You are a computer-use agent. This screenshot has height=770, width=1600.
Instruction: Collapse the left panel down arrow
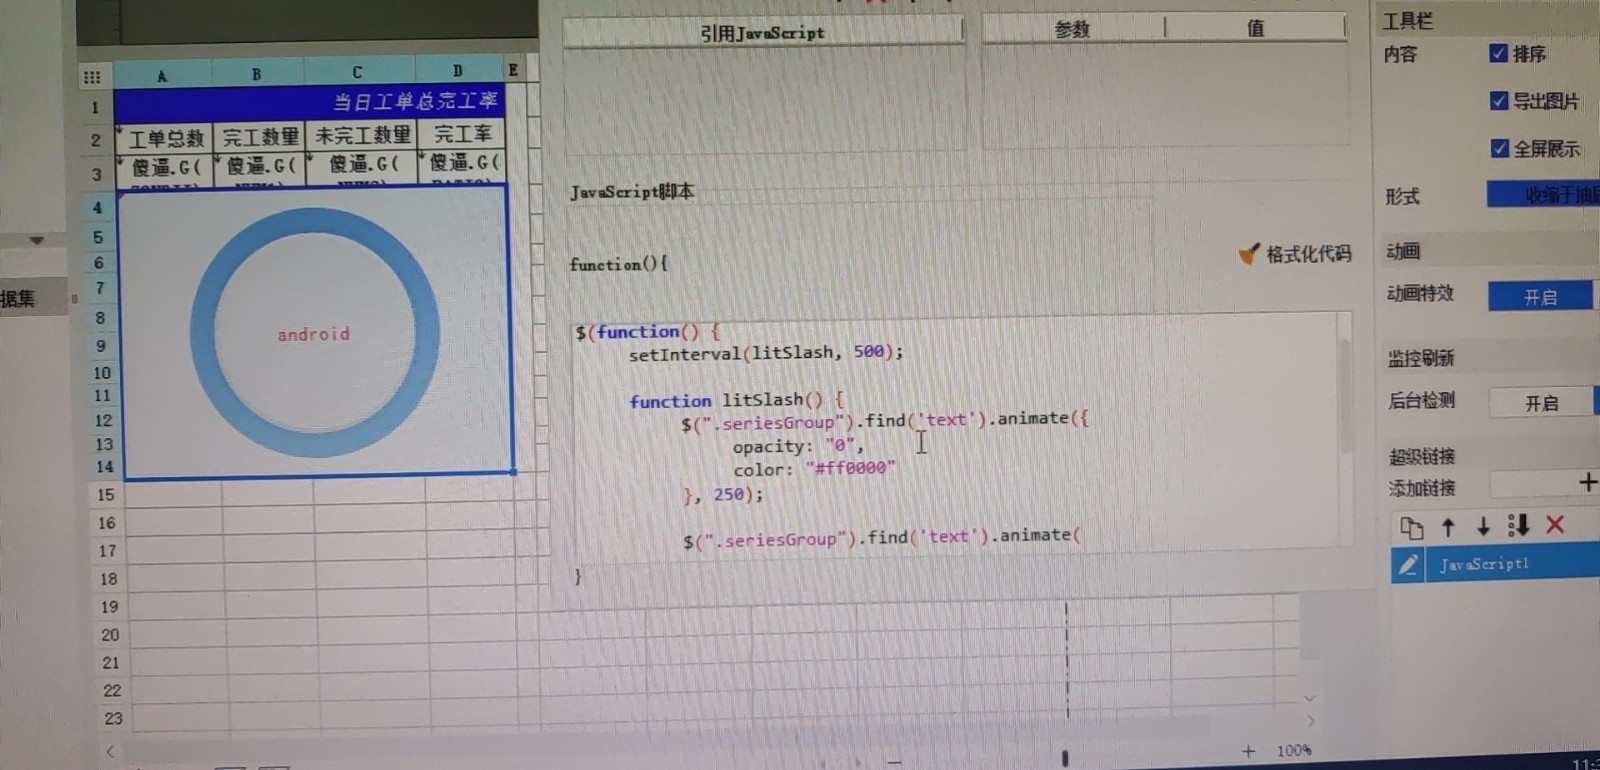click(37, 241)
